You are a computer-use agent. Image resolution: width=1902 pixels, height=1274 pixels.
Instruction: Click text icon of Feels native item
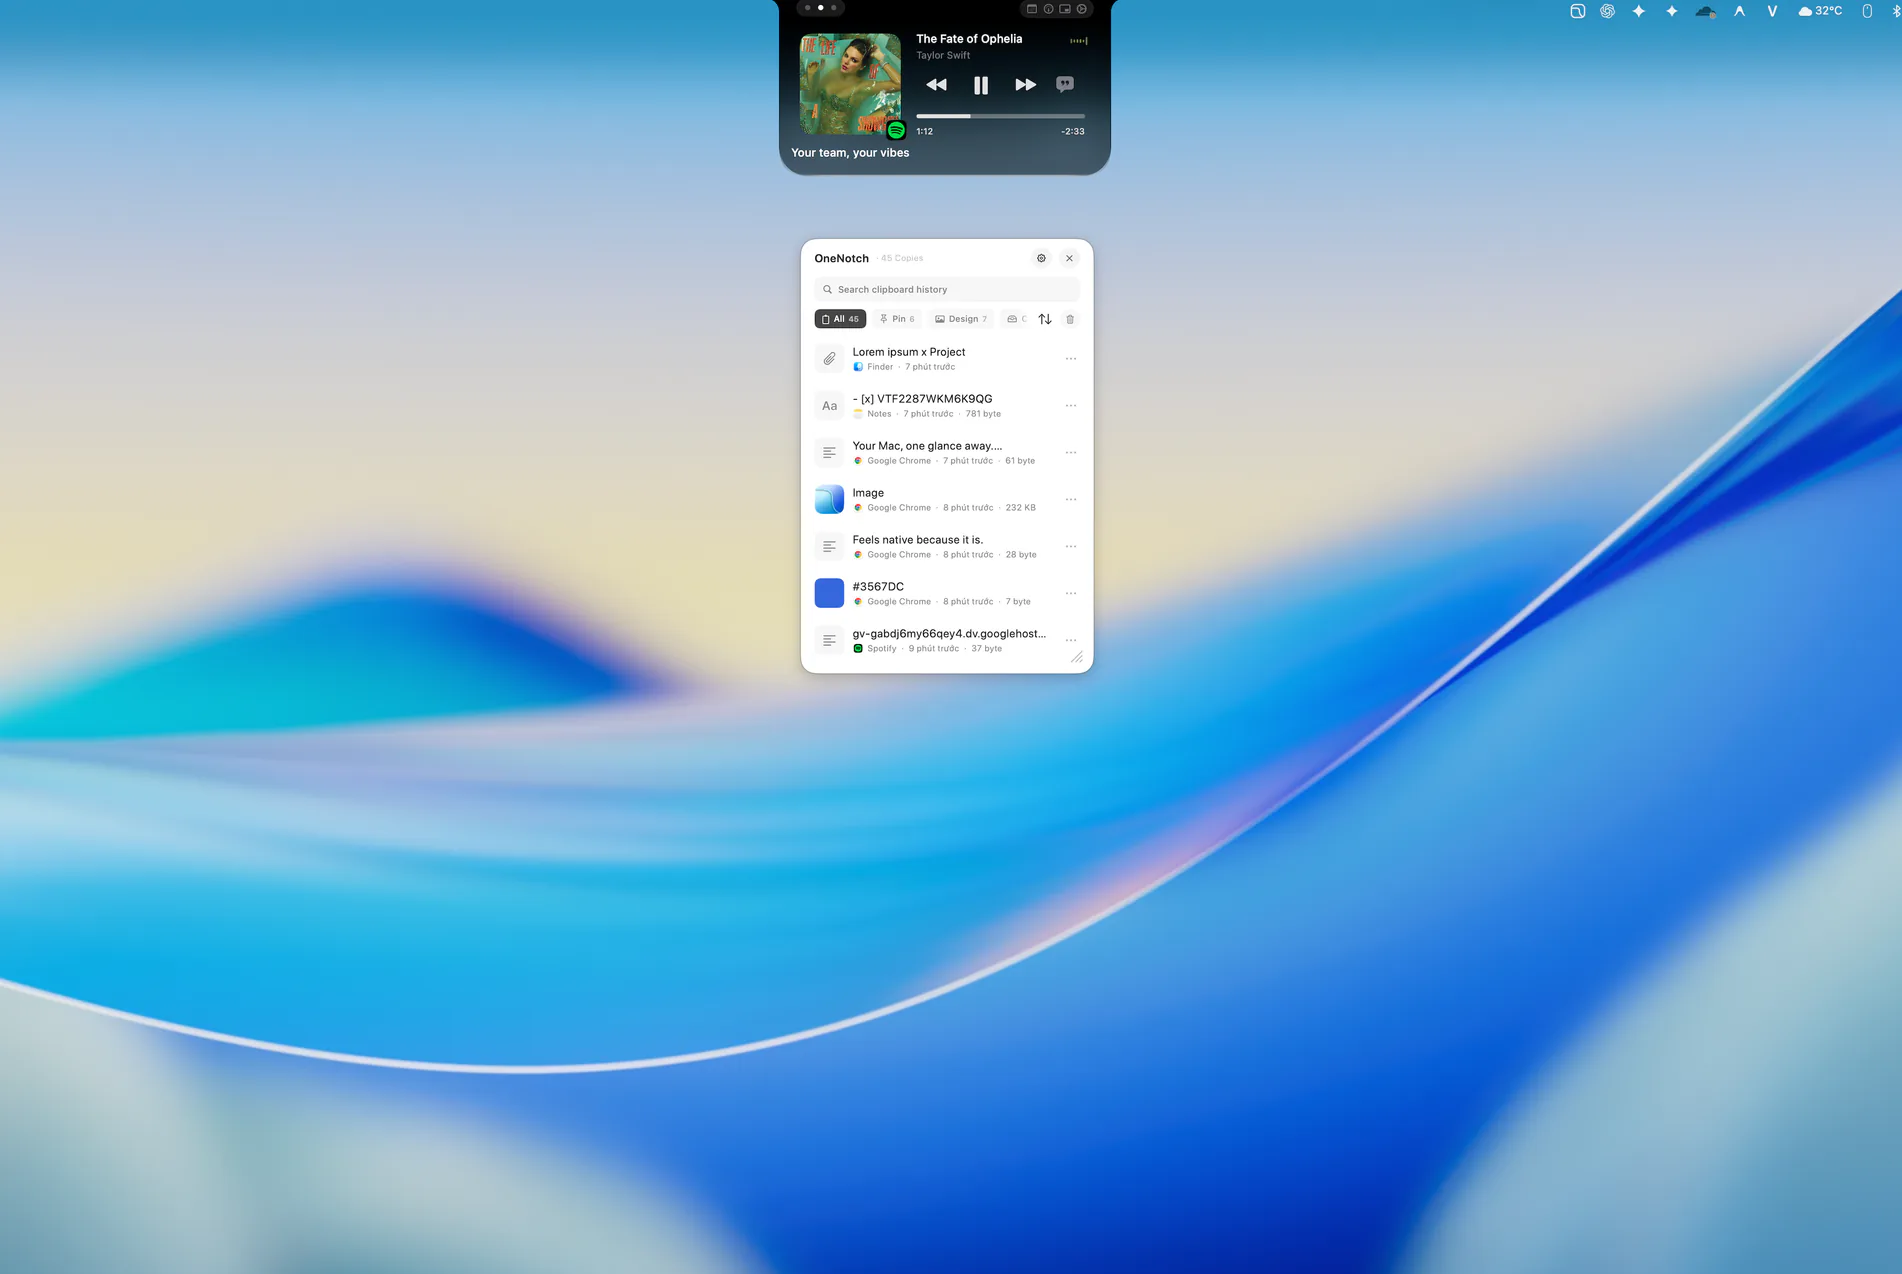point(829,546)
